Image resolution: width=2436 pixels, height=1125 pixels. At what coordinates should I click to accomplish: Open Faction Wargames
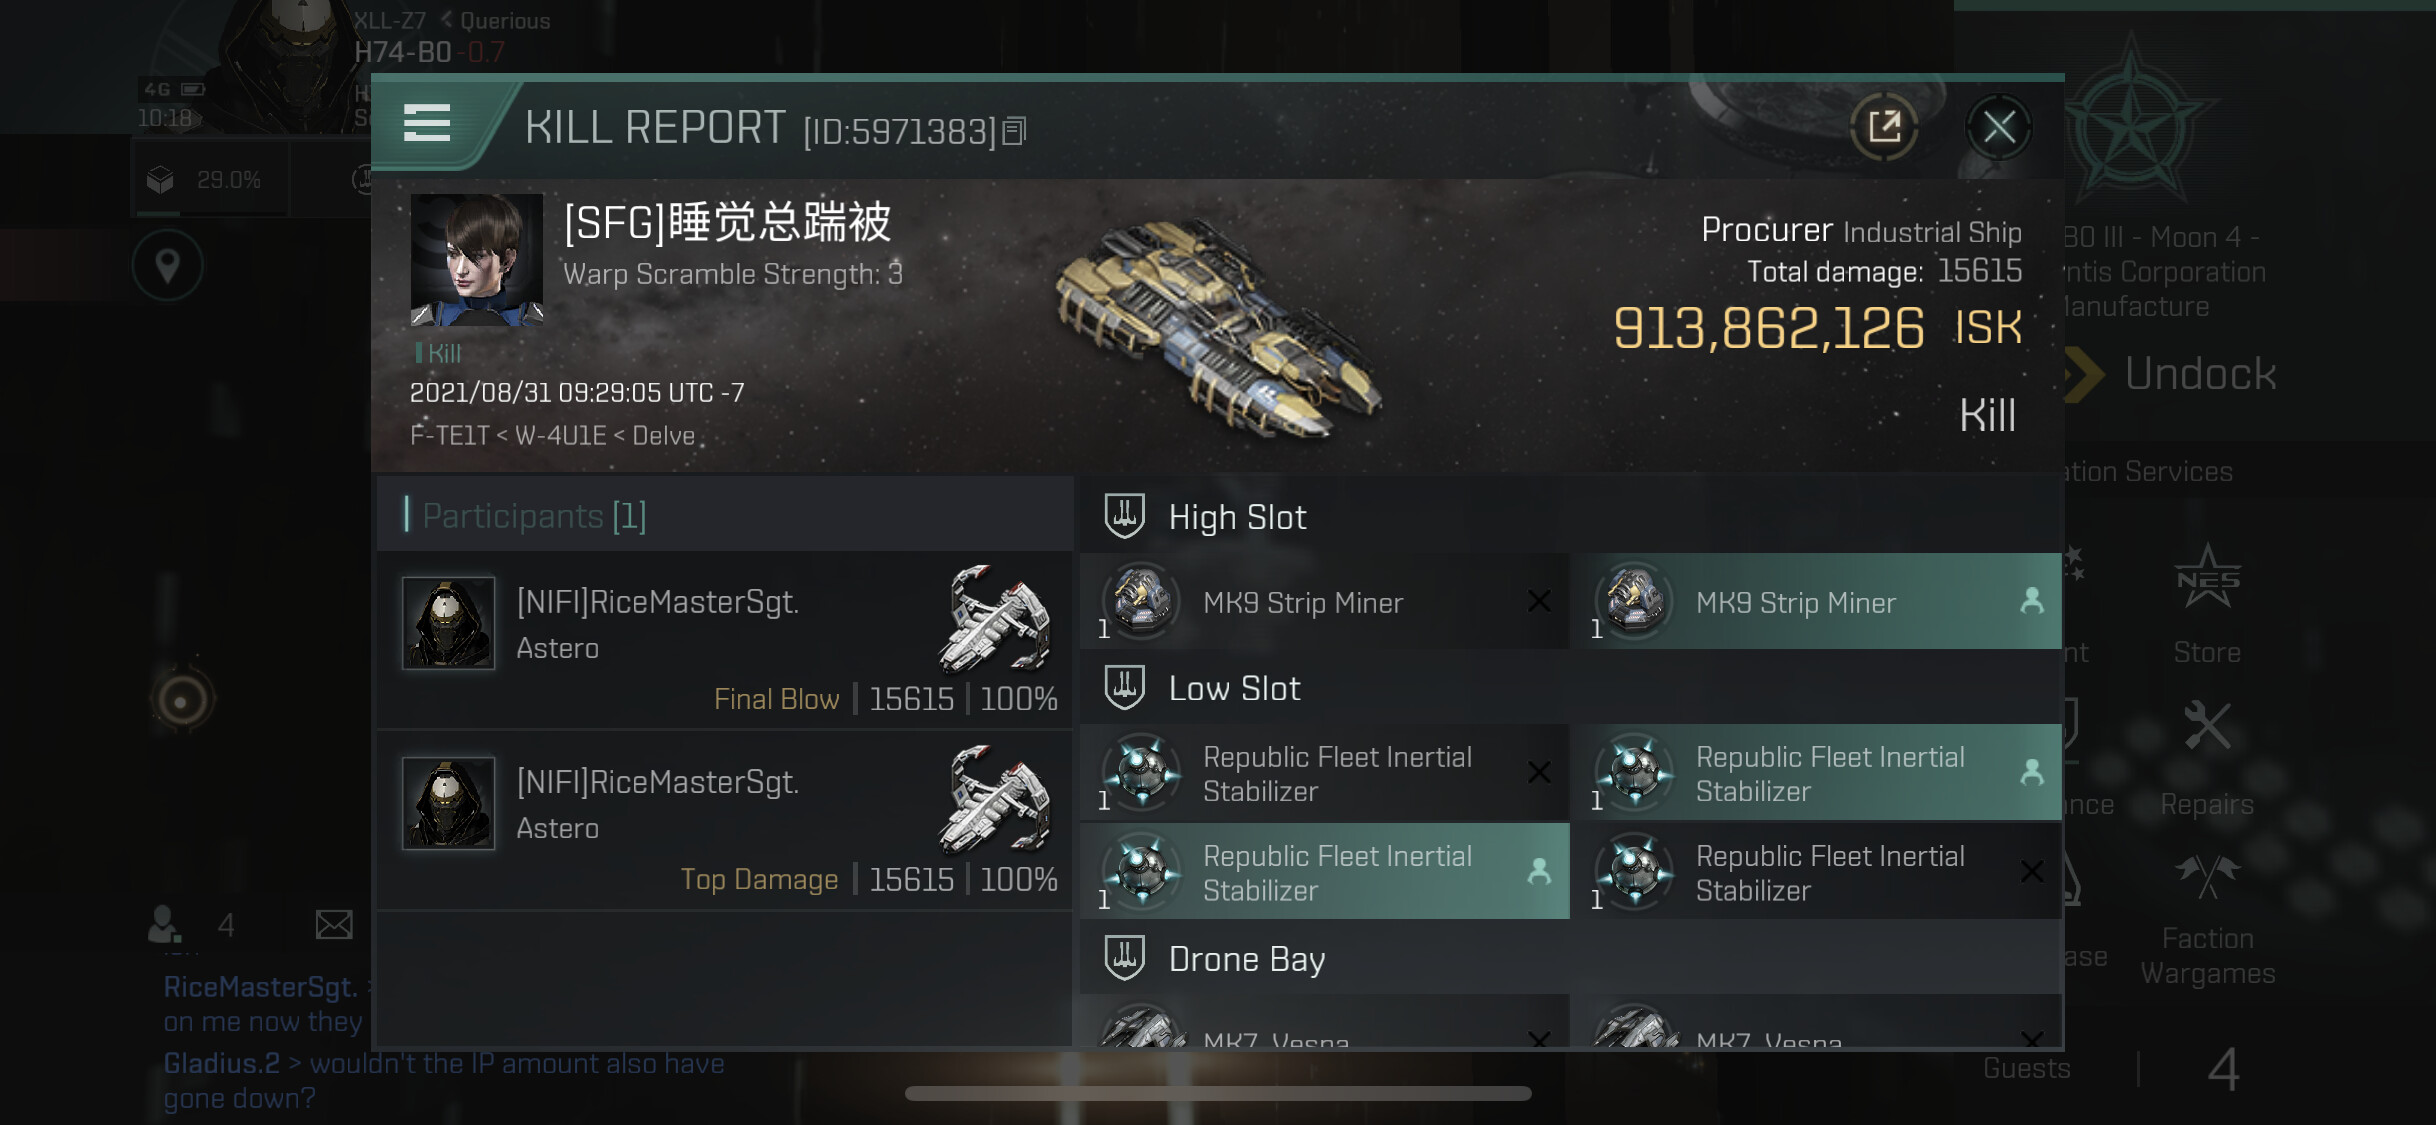pyautogui.click(x=2207, y=920)
